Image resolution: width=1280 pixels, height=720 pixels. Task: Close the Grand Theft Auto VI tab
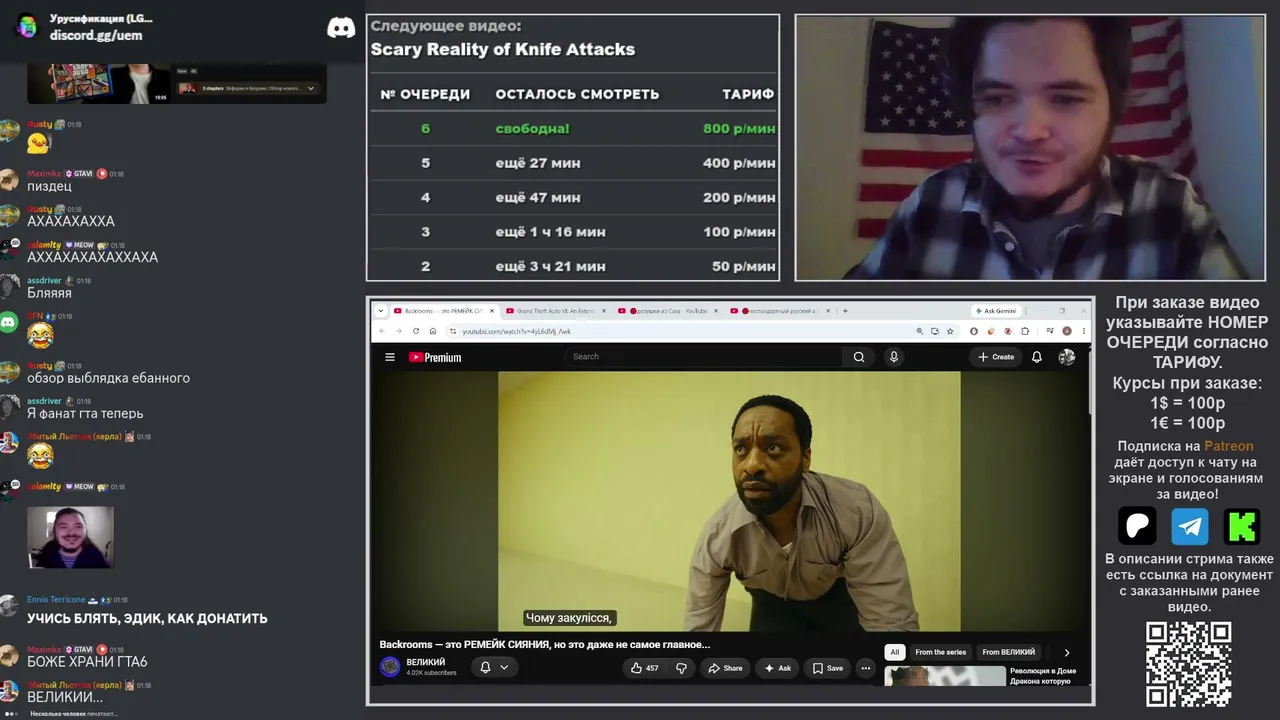605,311
